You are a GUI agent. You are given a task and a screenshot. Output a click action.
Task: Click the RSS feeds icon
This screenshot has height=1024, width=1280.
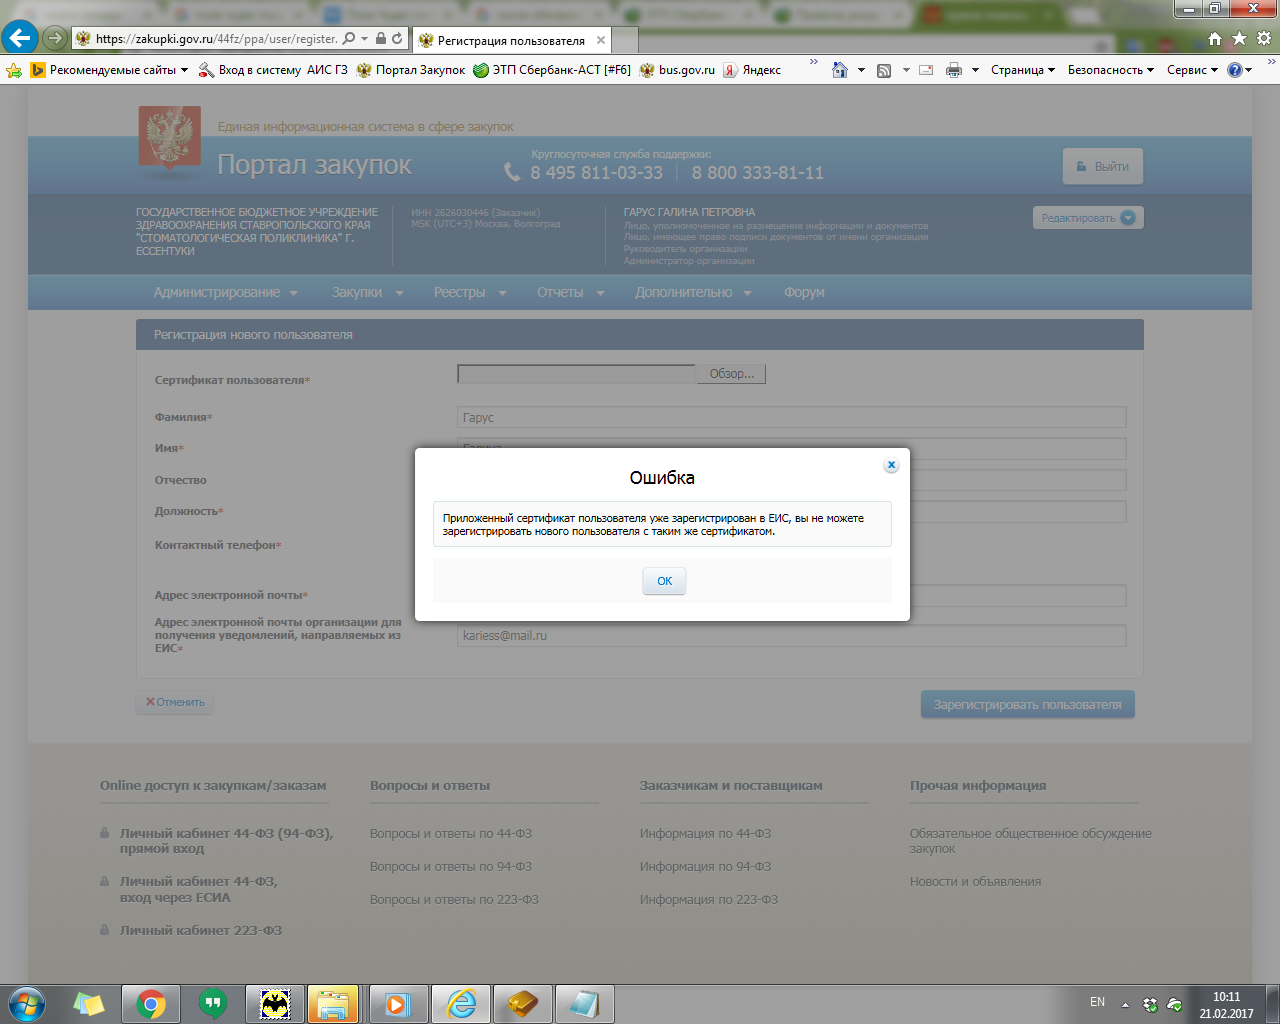pos(884,70)
